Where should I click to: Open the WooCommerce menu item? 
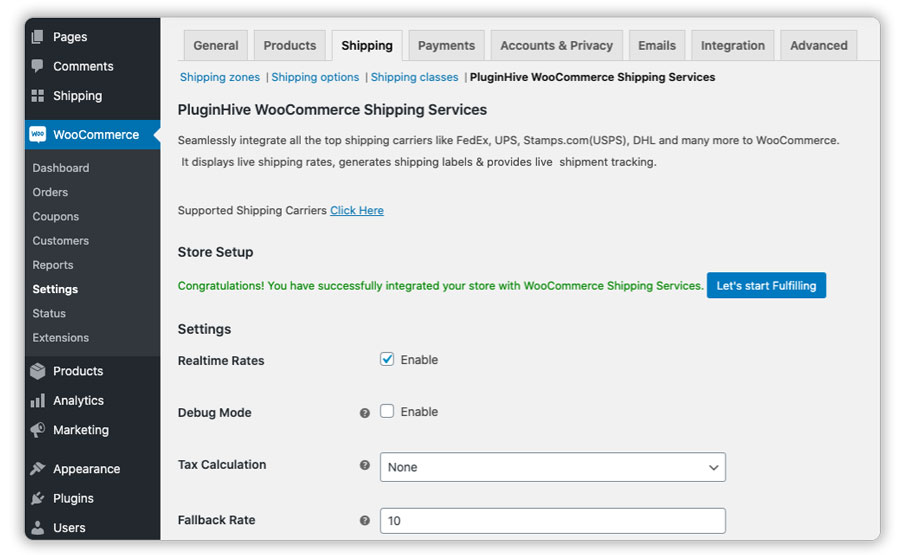tap(92, 134)
